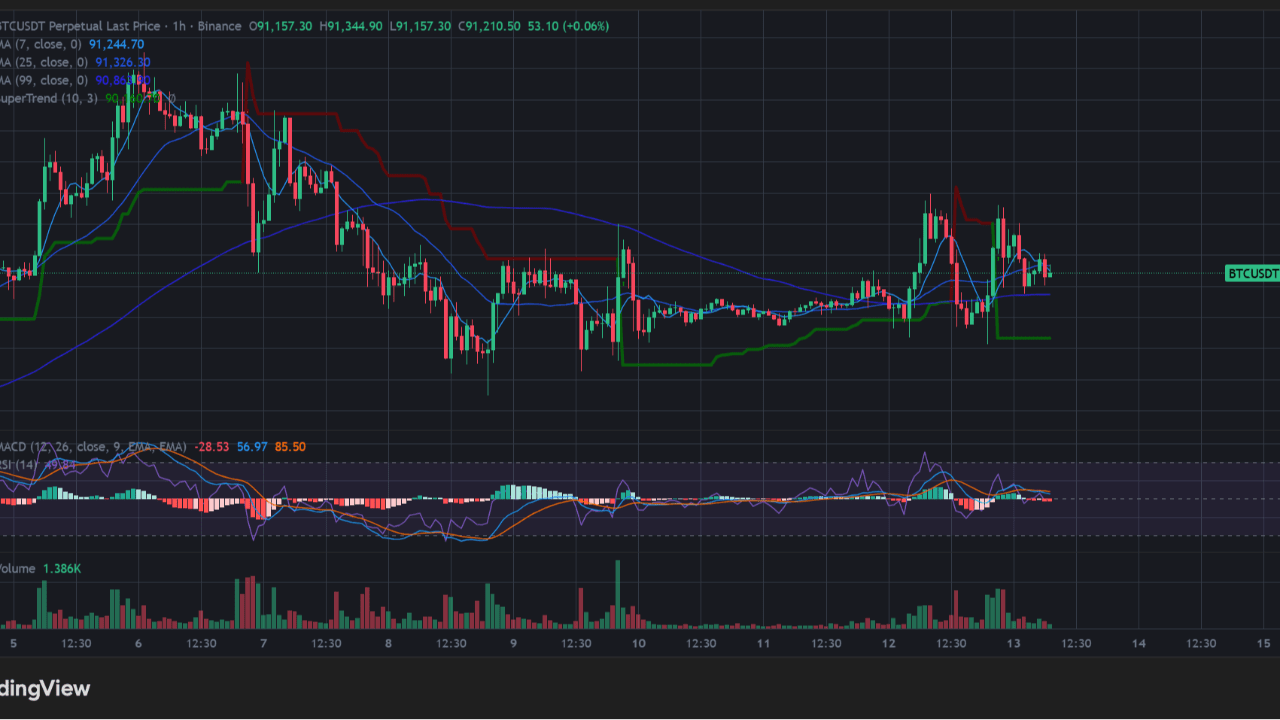
Task: Click the MA 25 value 91,326.30
Action: 123,62
